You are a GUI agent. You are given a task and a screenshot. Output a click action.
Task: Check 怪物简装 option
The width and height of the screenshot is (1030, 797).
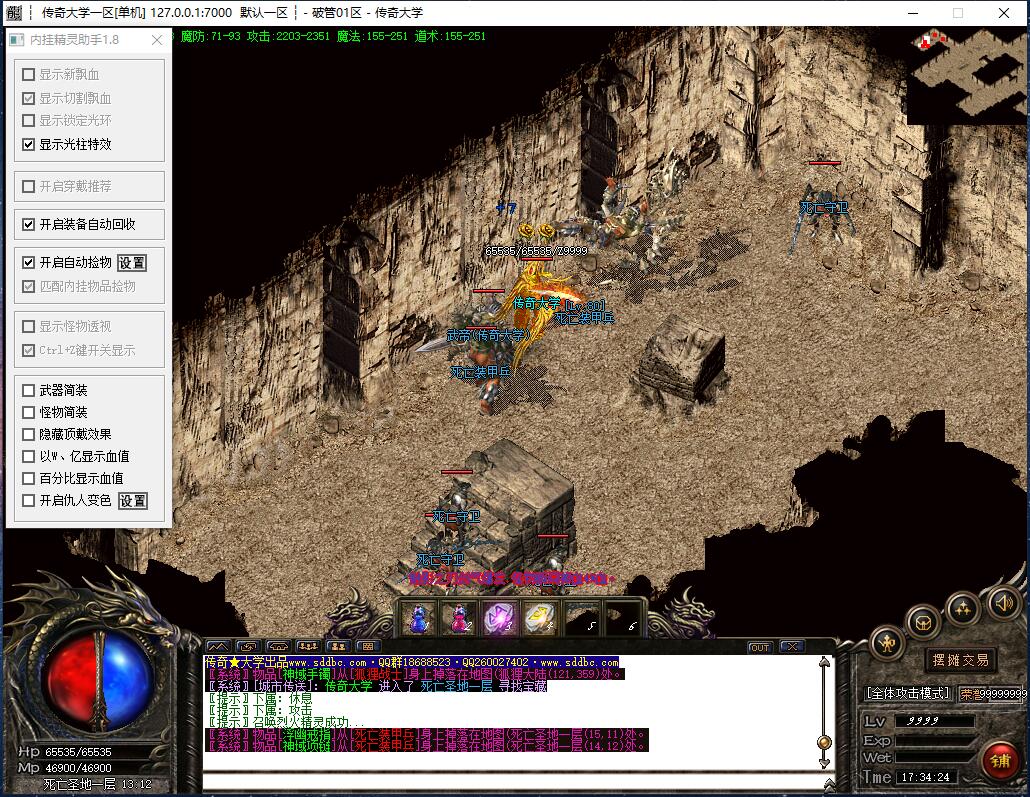coord(28,413)
